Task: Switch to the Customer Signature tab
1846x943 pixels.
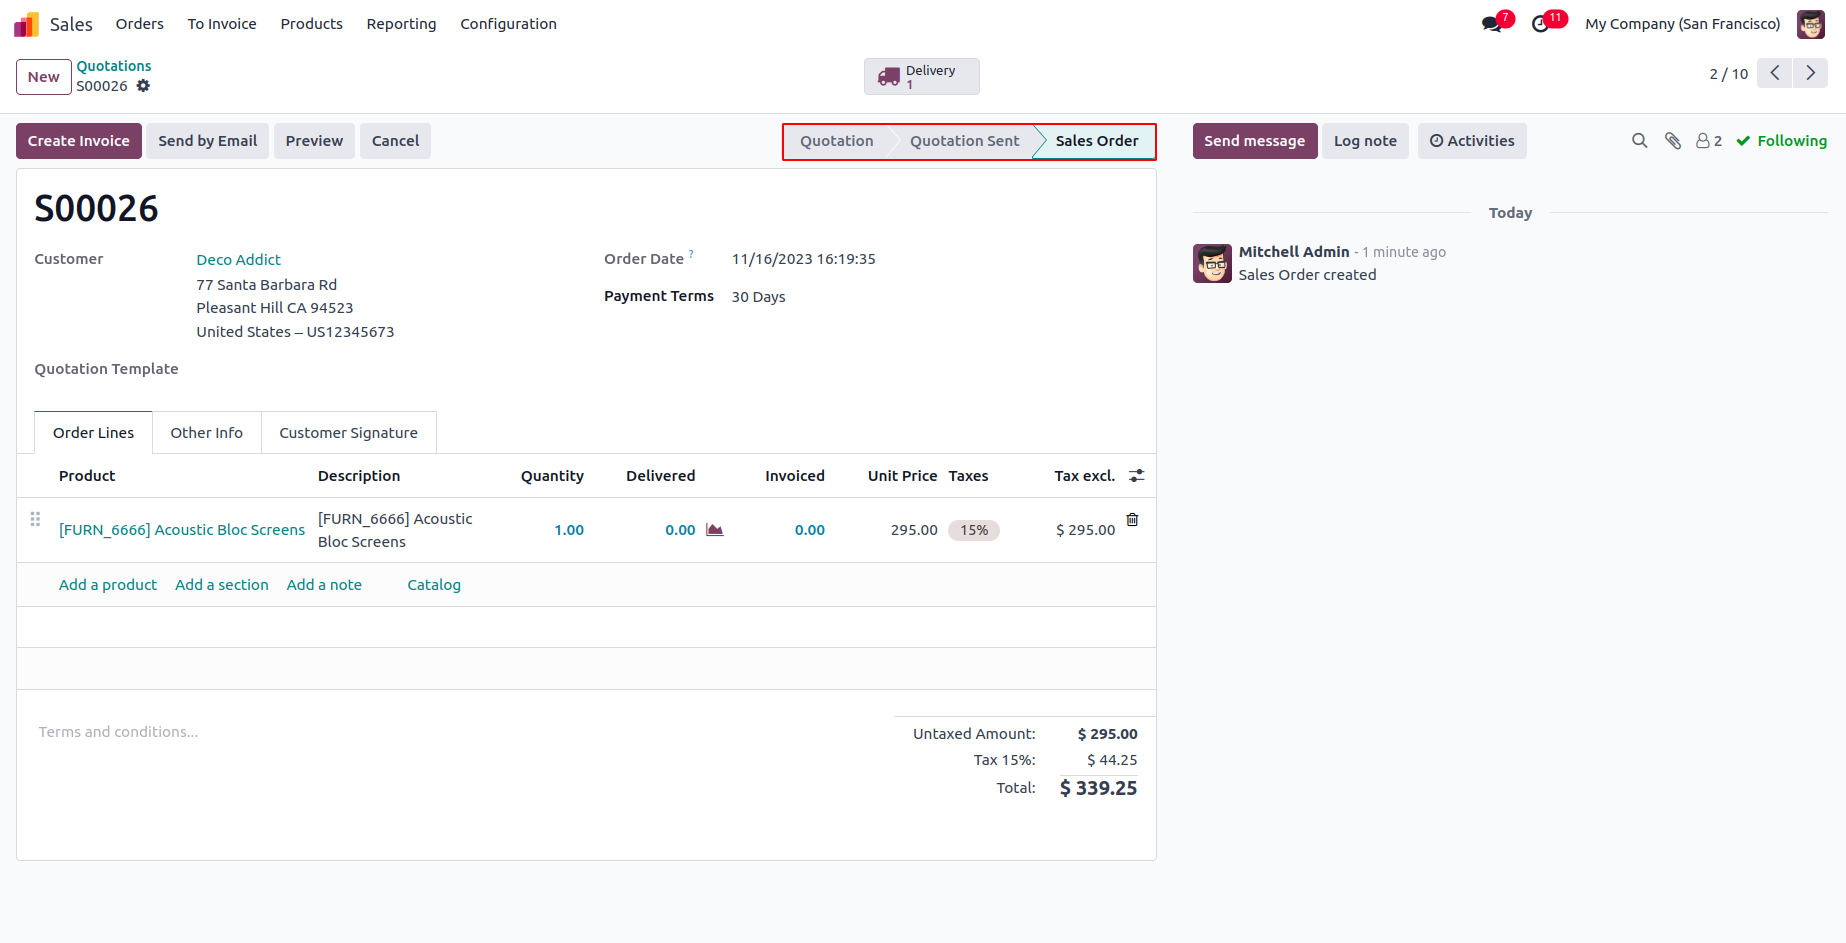Action: [348, 433]
